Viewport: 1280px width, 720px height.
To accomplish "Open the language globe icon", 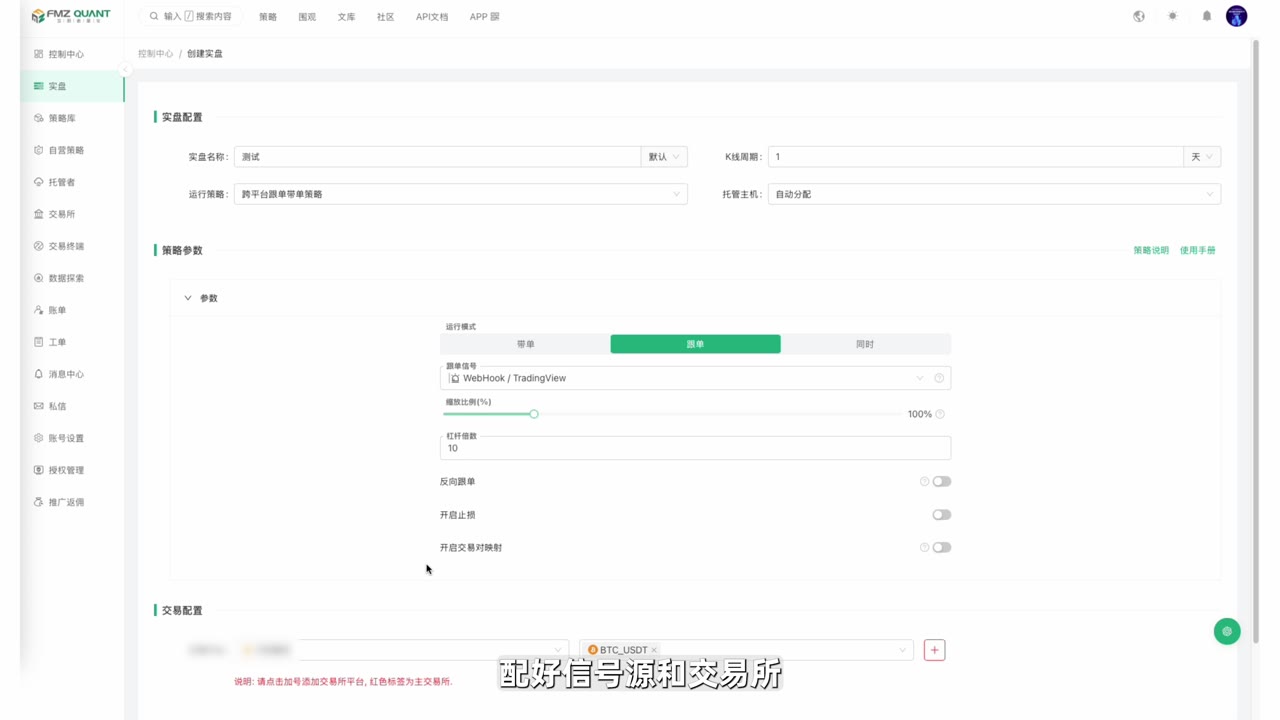I will coord(1139,16).
